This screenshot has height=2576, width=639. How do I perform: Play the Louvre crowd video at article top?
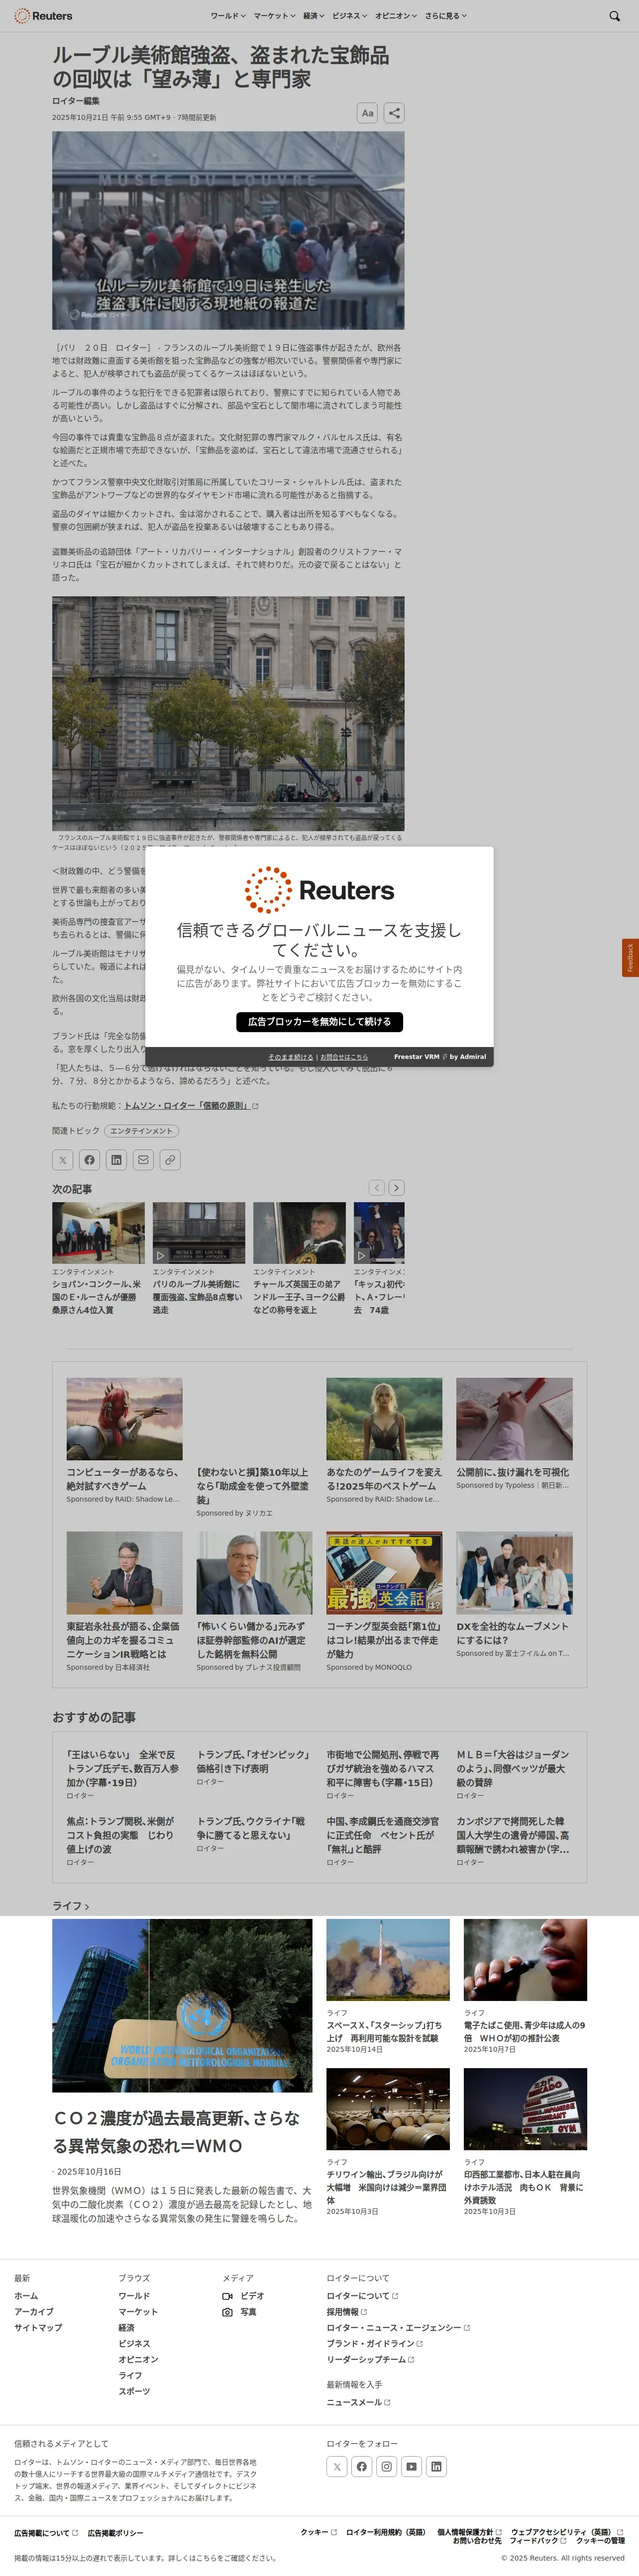(228, 230)
